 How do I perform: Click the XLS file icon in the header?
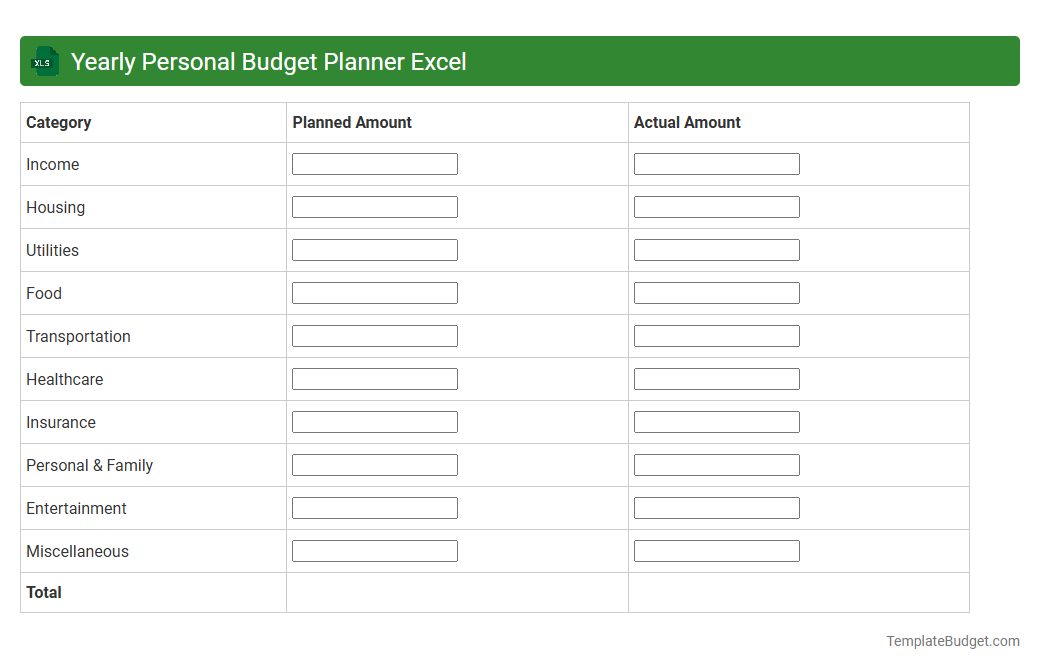click(x=44, y=61)
